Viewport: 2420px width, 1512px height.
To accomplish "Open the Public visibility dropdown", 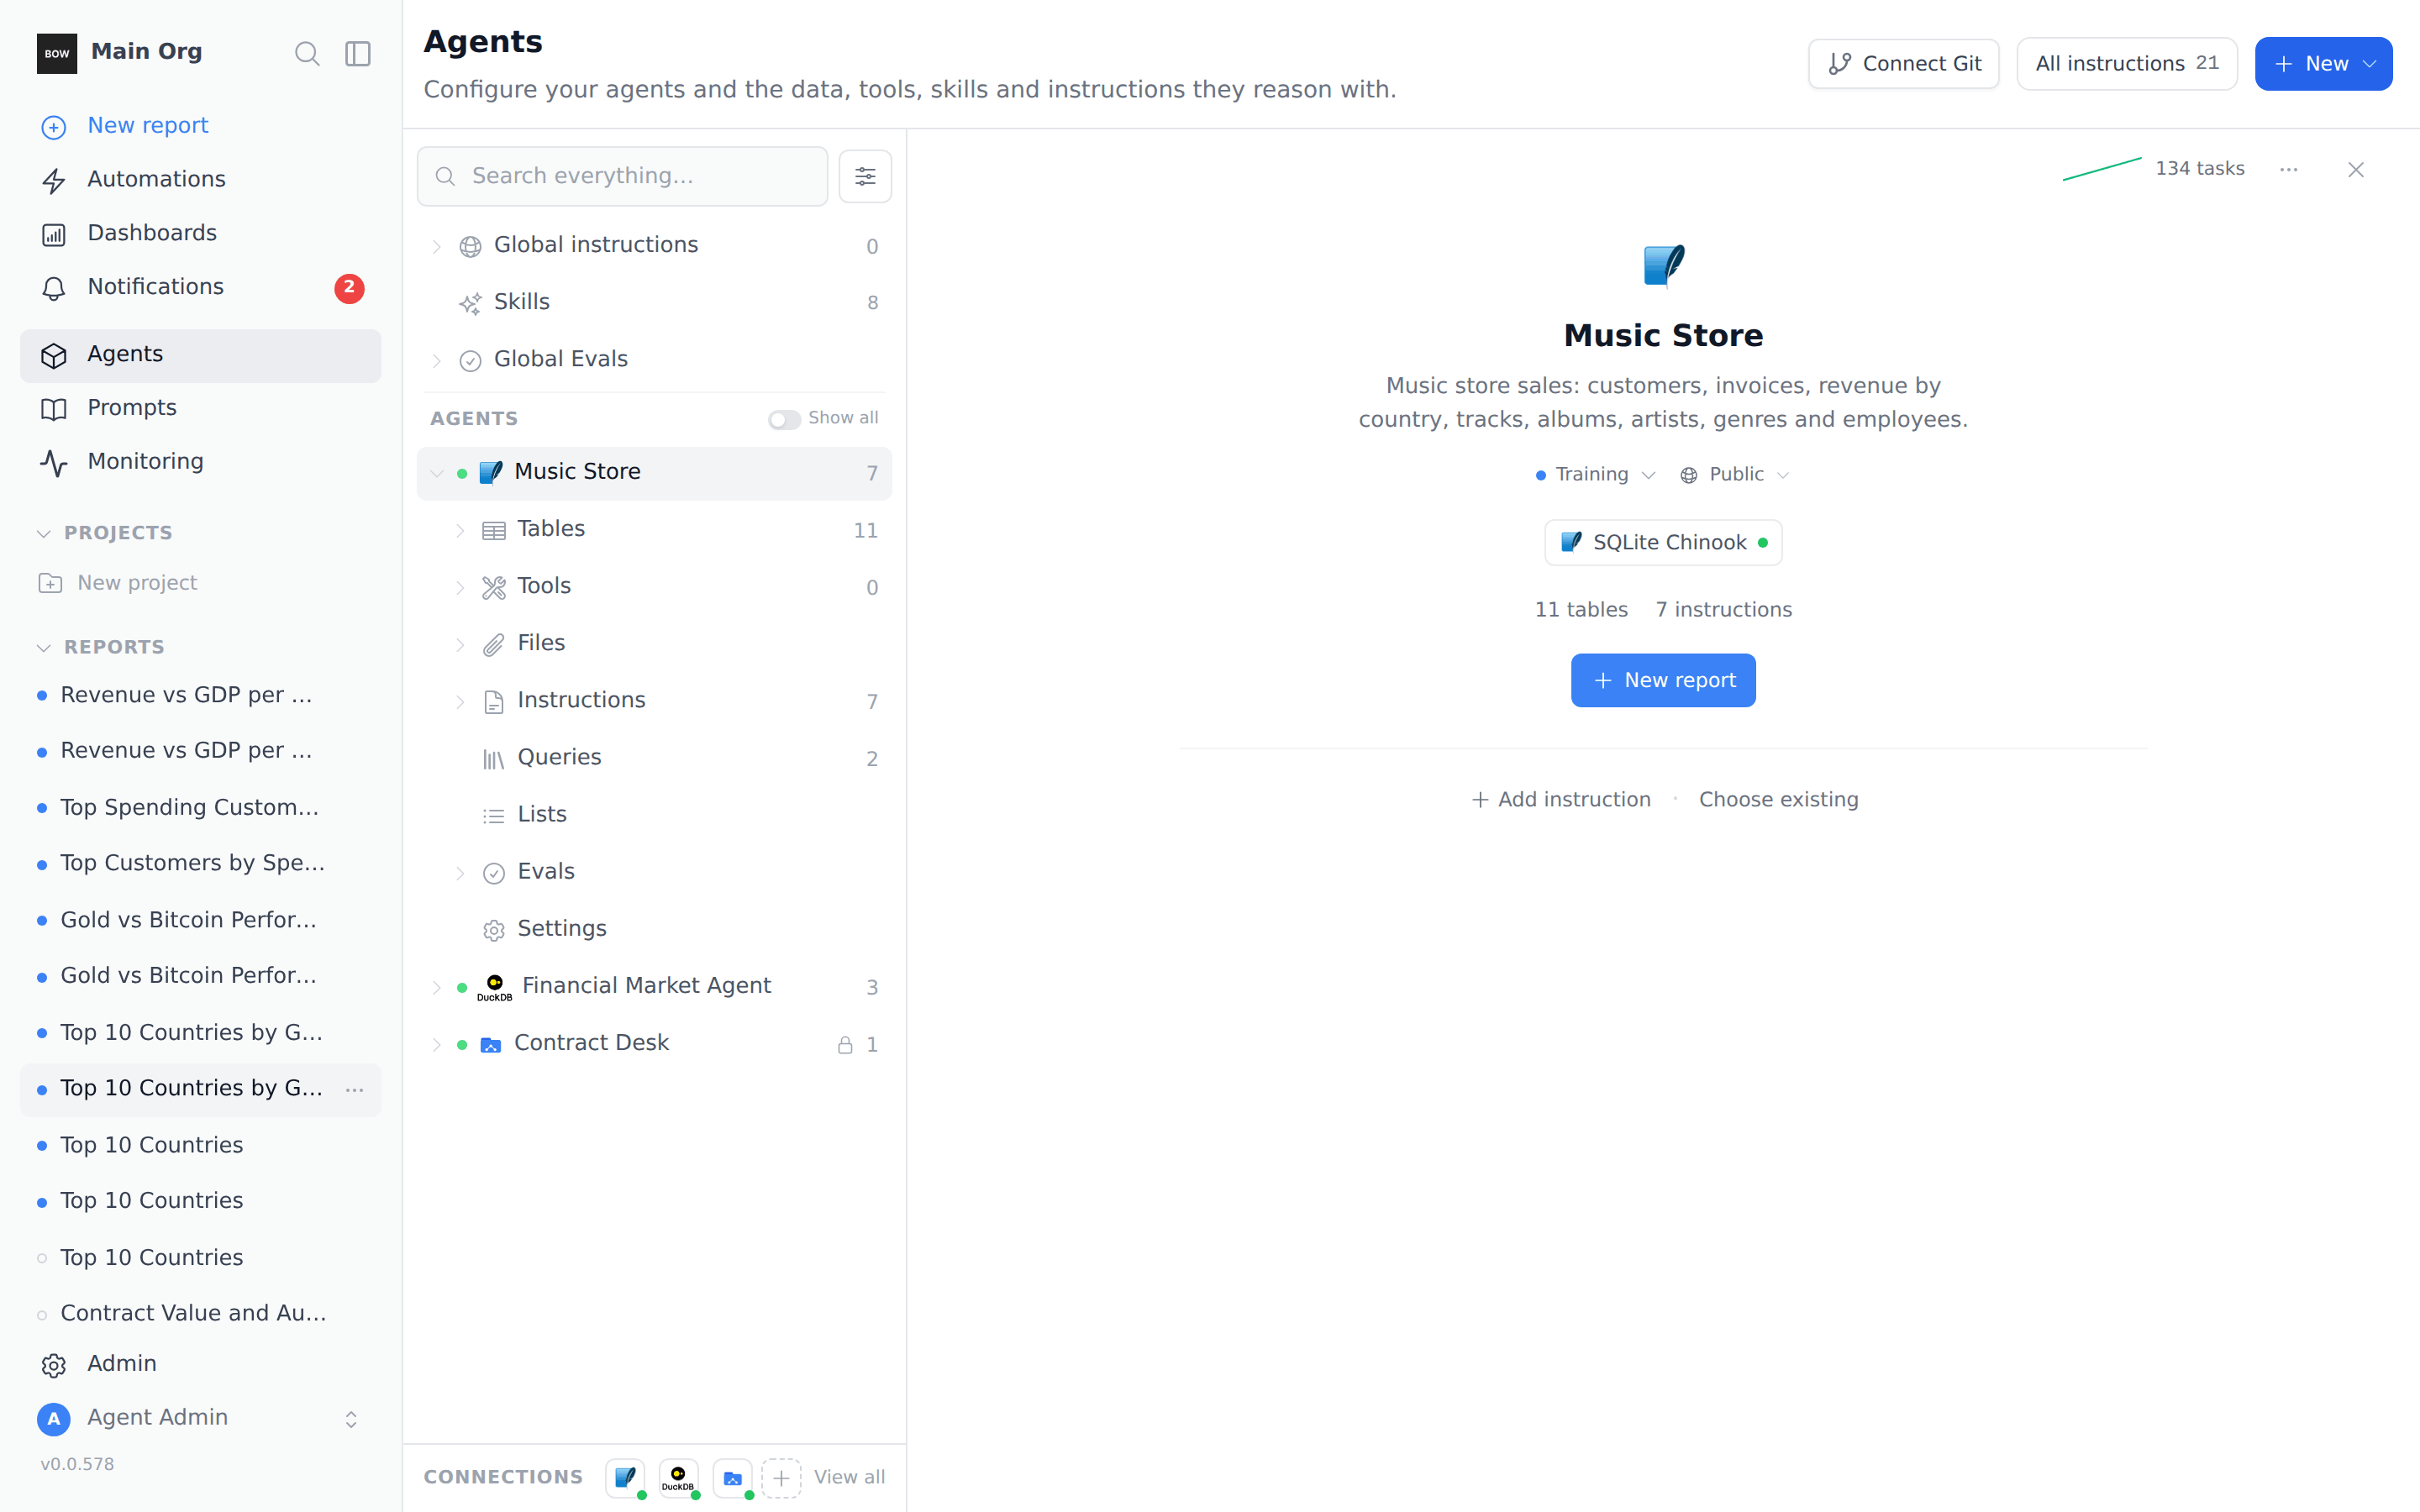I will point(1735,474).
